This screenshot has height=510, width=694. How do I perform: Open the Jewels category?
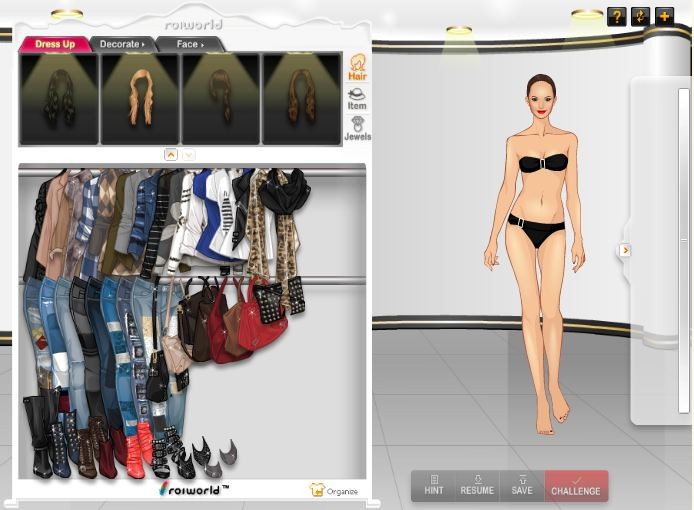pyautogui.click(x=357, y=129)
